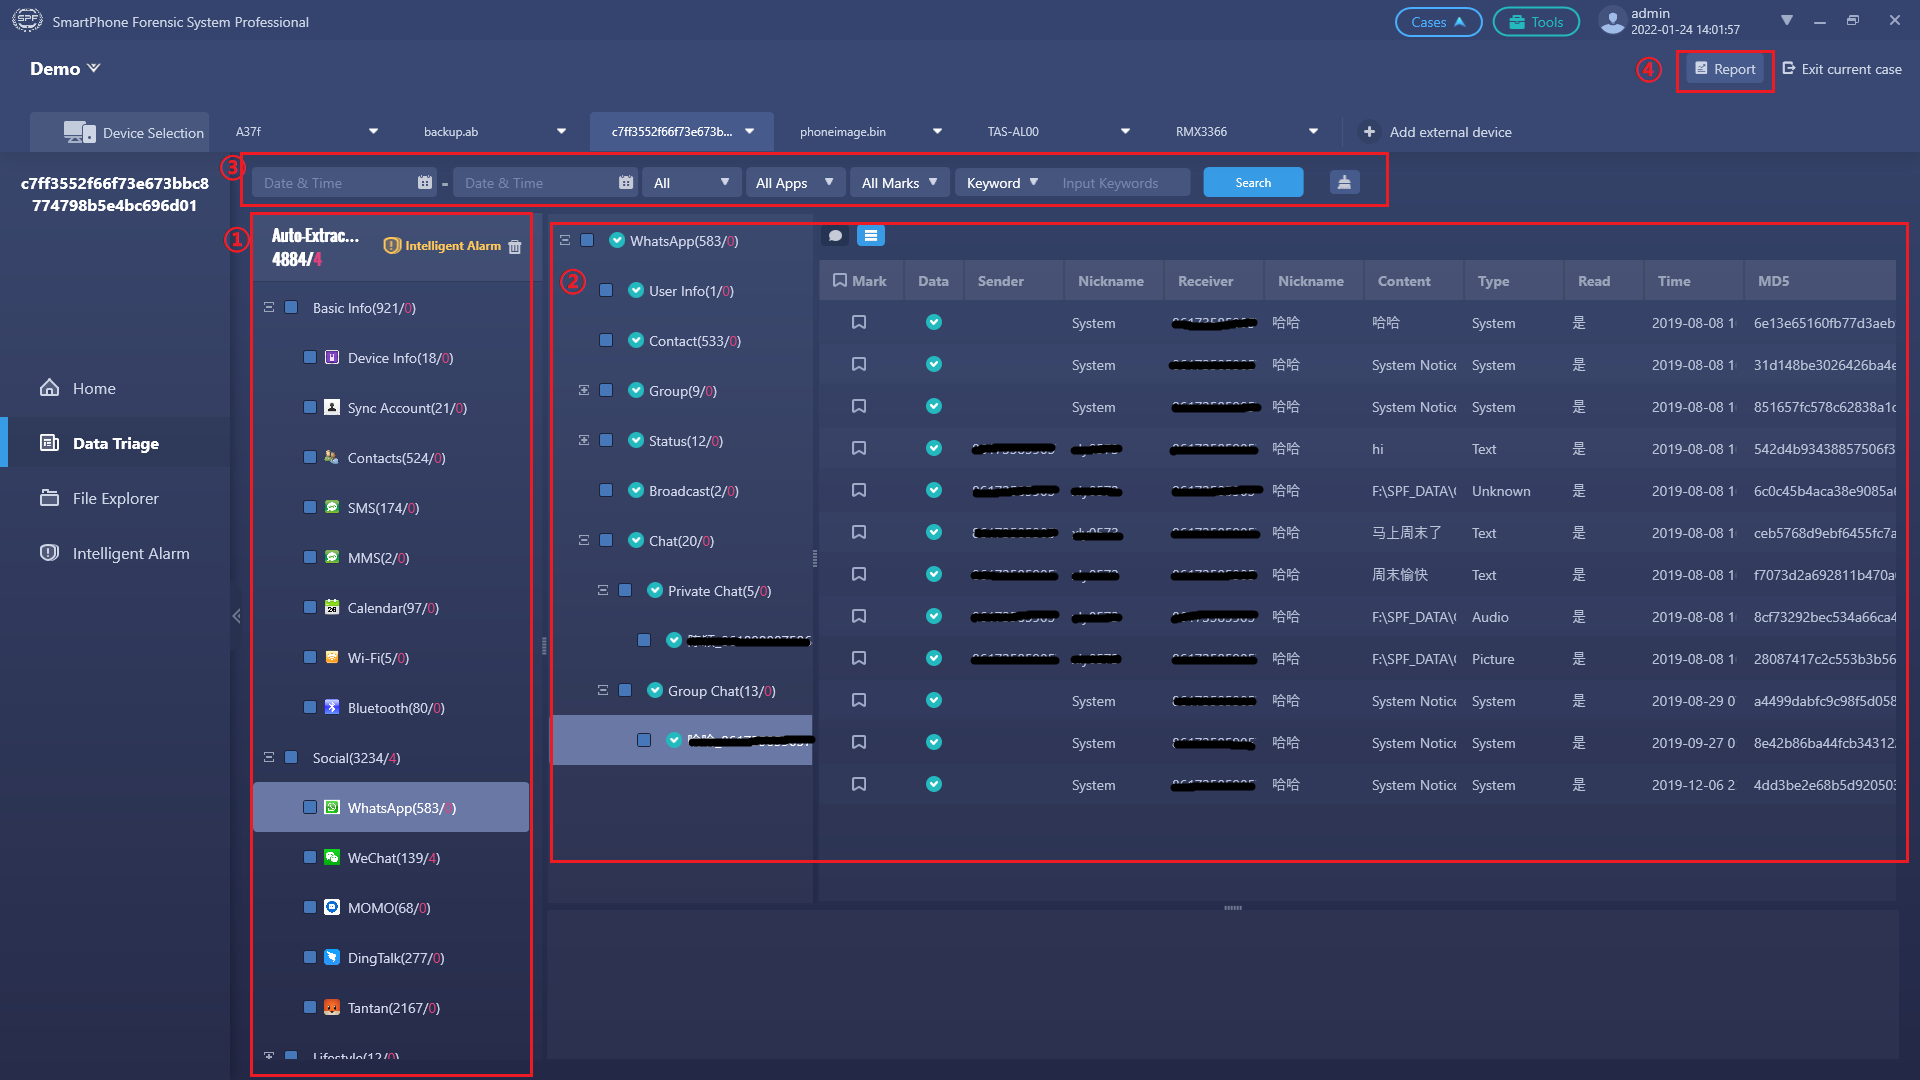Click the Report generation icon
Screen dimensions: 1920x1080
coord(1724,69)
